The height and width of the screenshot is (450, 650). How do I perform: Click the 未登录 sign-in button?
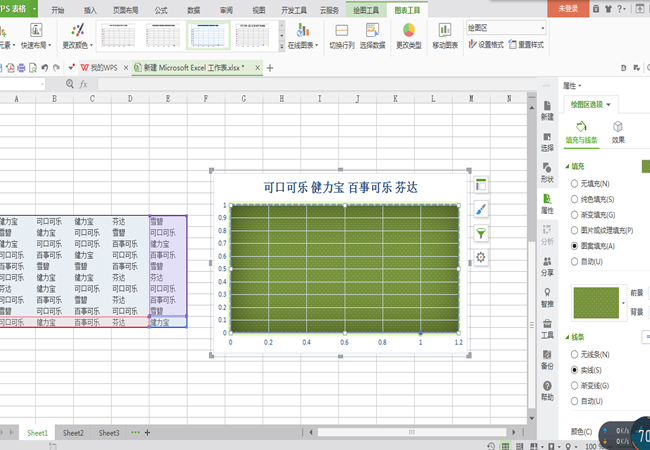point(568,8)
